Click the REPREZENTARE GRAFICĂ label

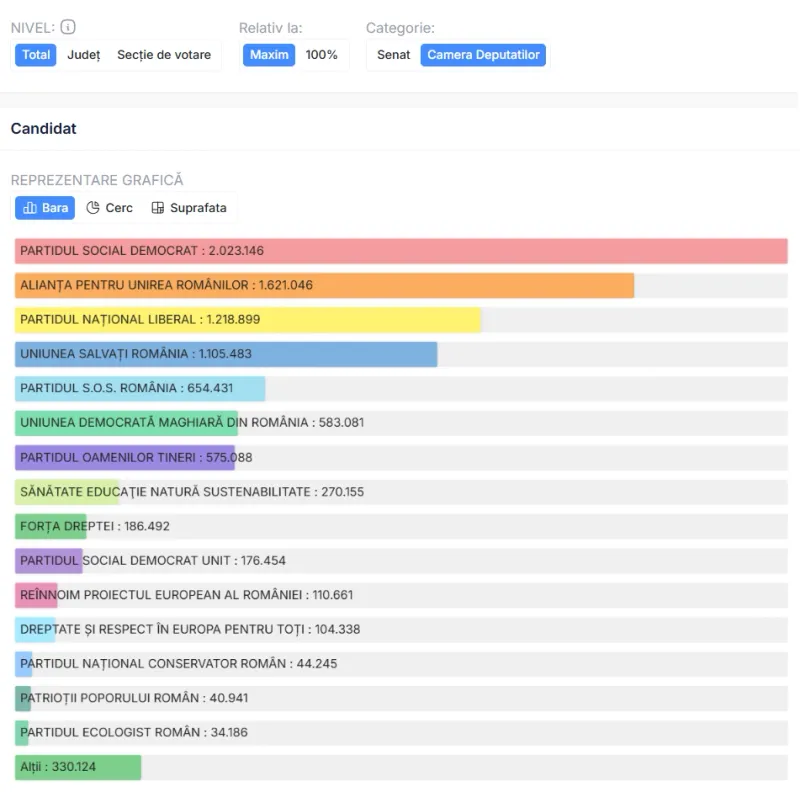[97, 180]
